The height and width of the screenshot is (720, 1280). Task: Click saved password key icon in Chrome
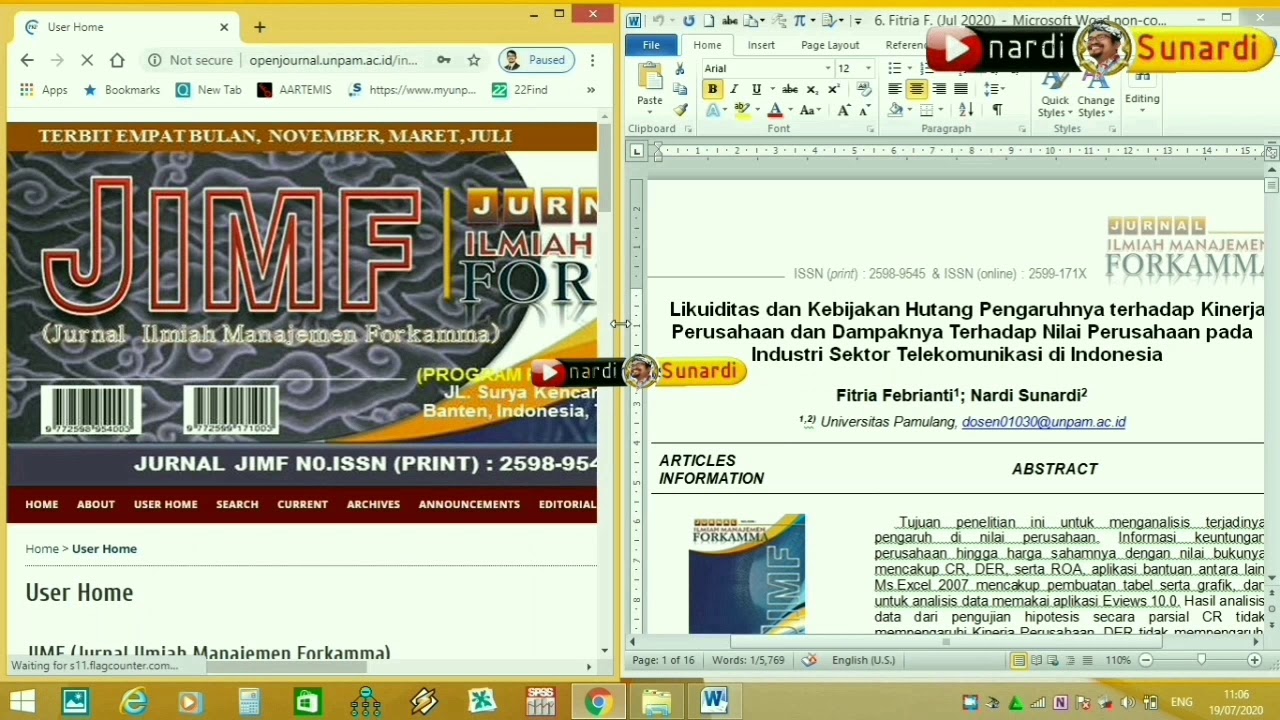tap(444, 60)
